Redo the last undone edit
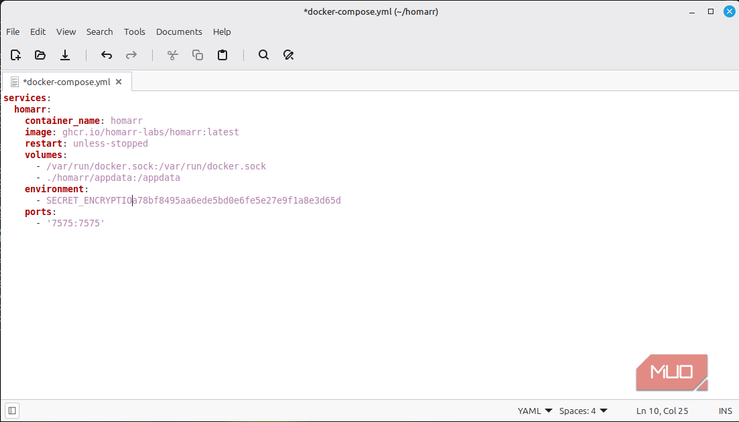 click(x=131, y=55)
